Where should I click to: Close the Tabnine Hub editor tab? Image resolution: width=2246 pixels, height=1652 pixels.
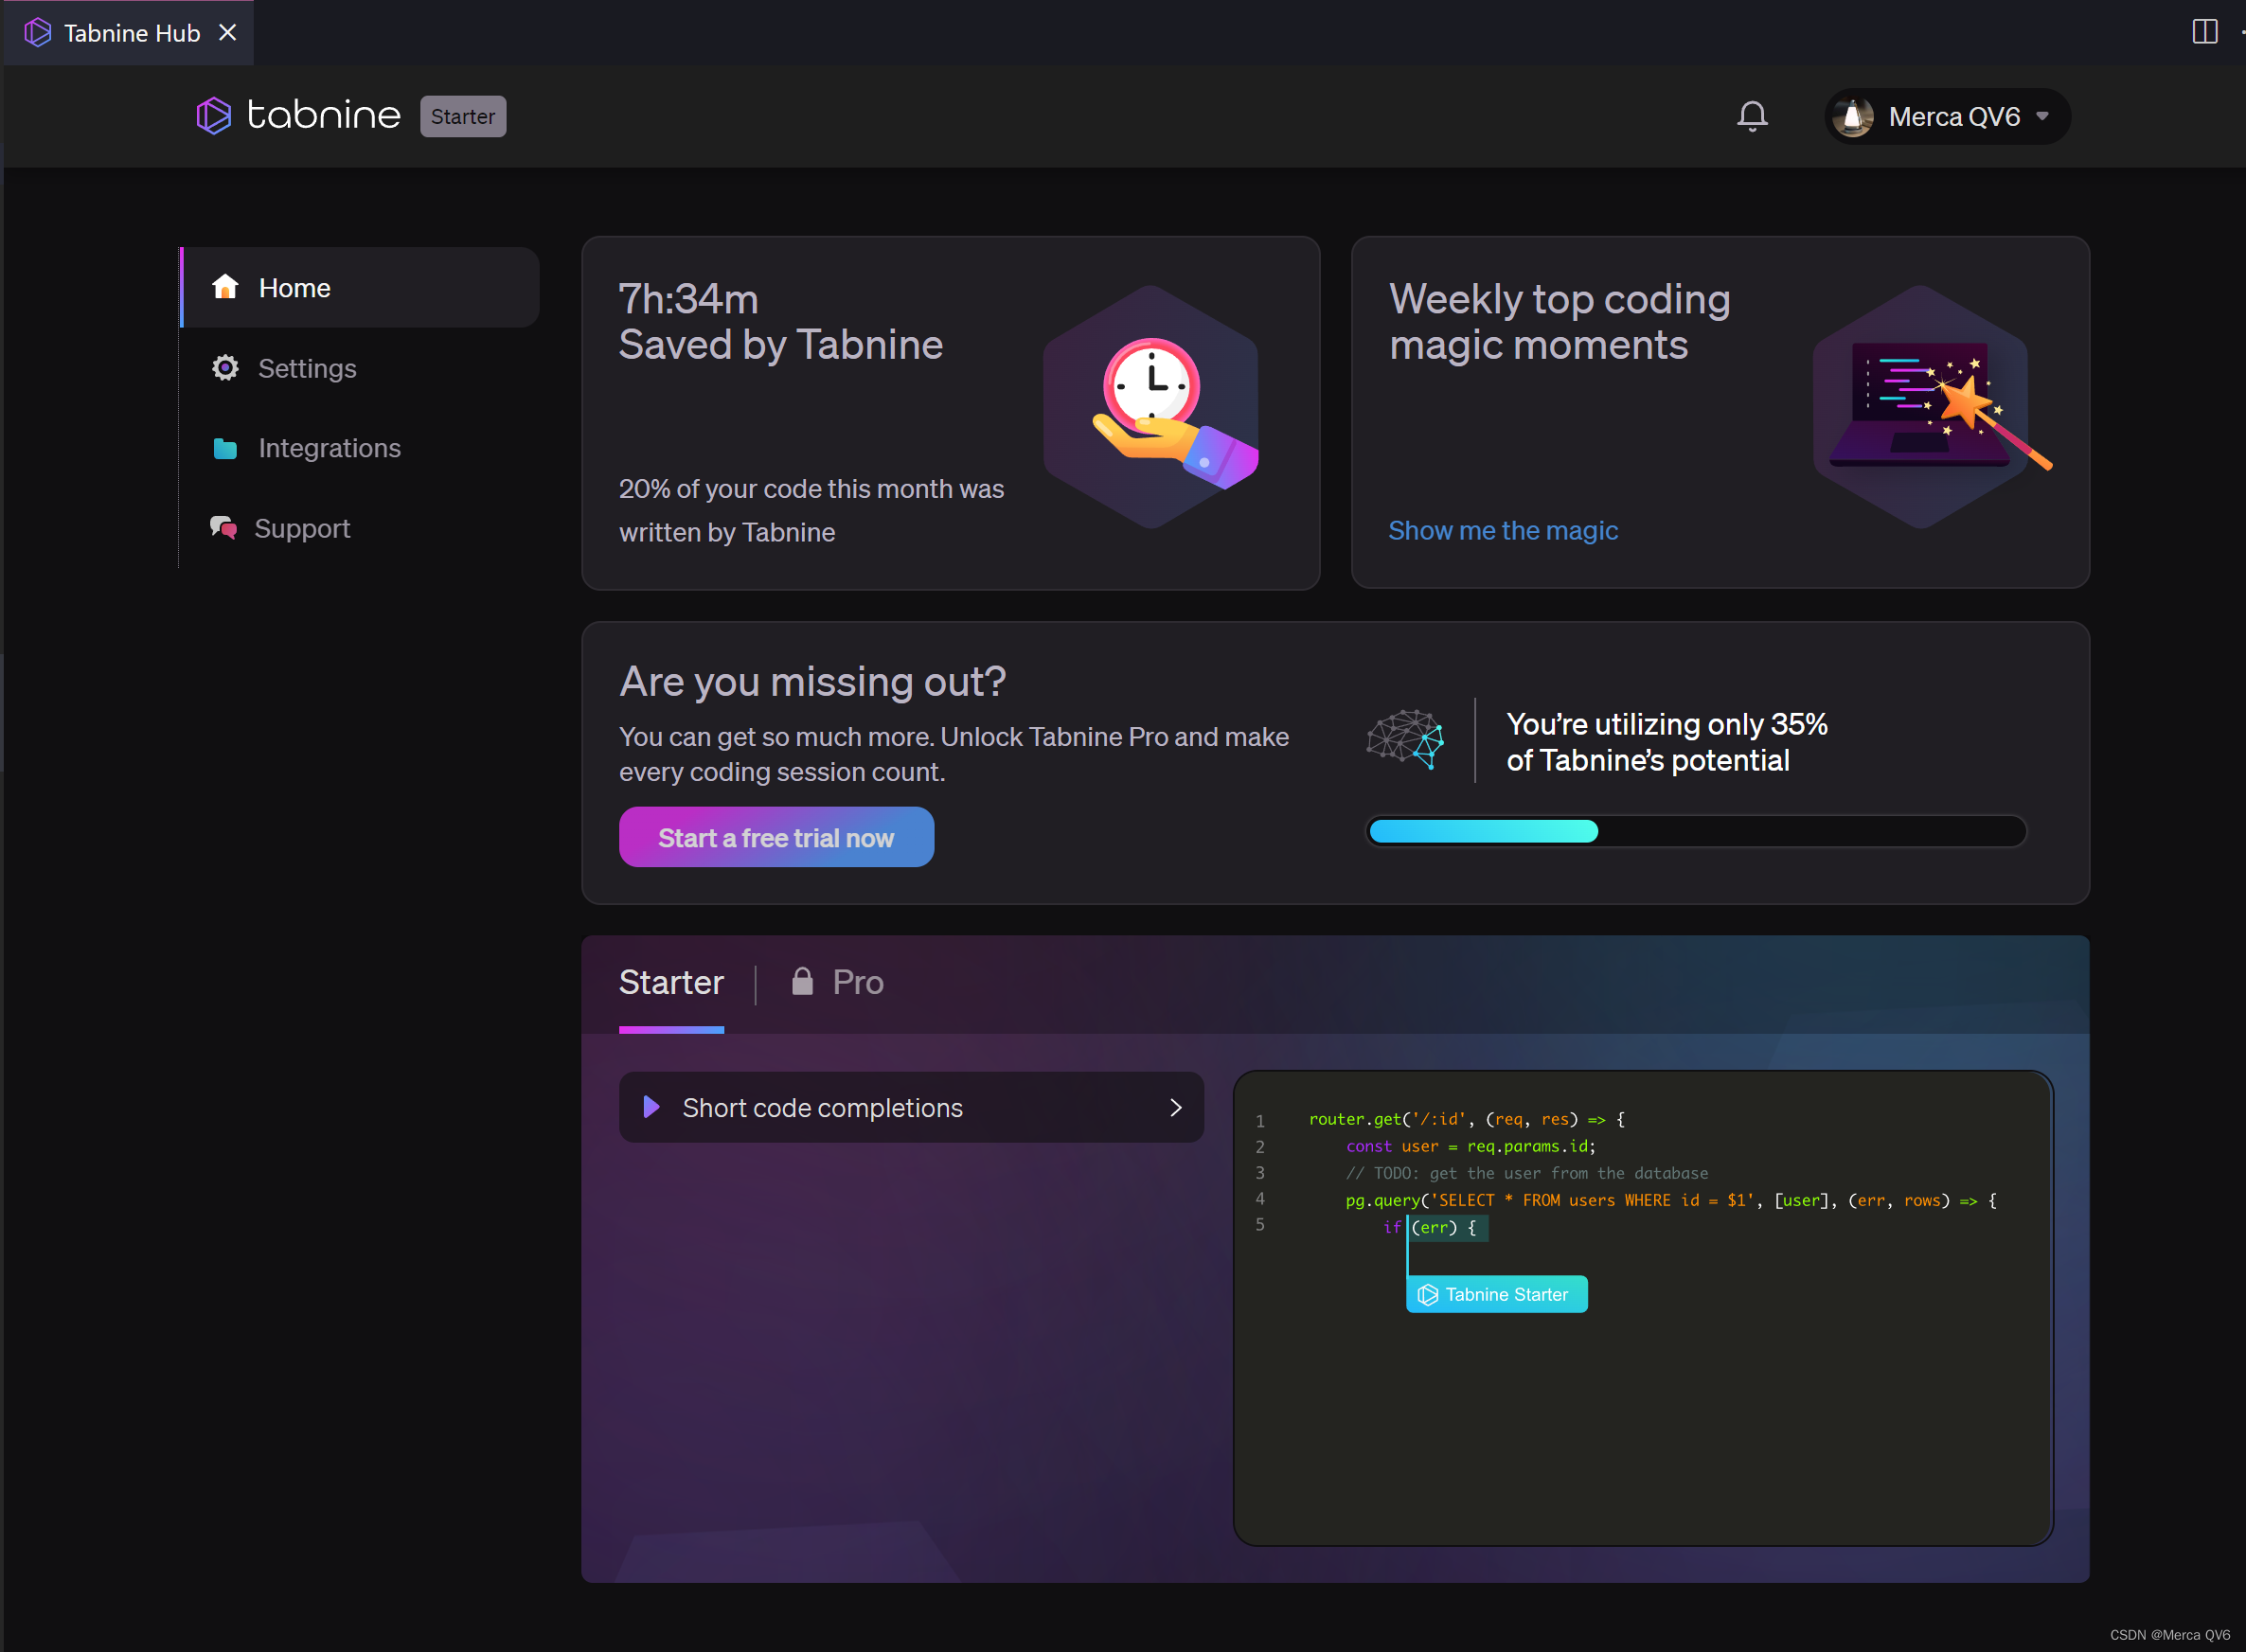228,33
